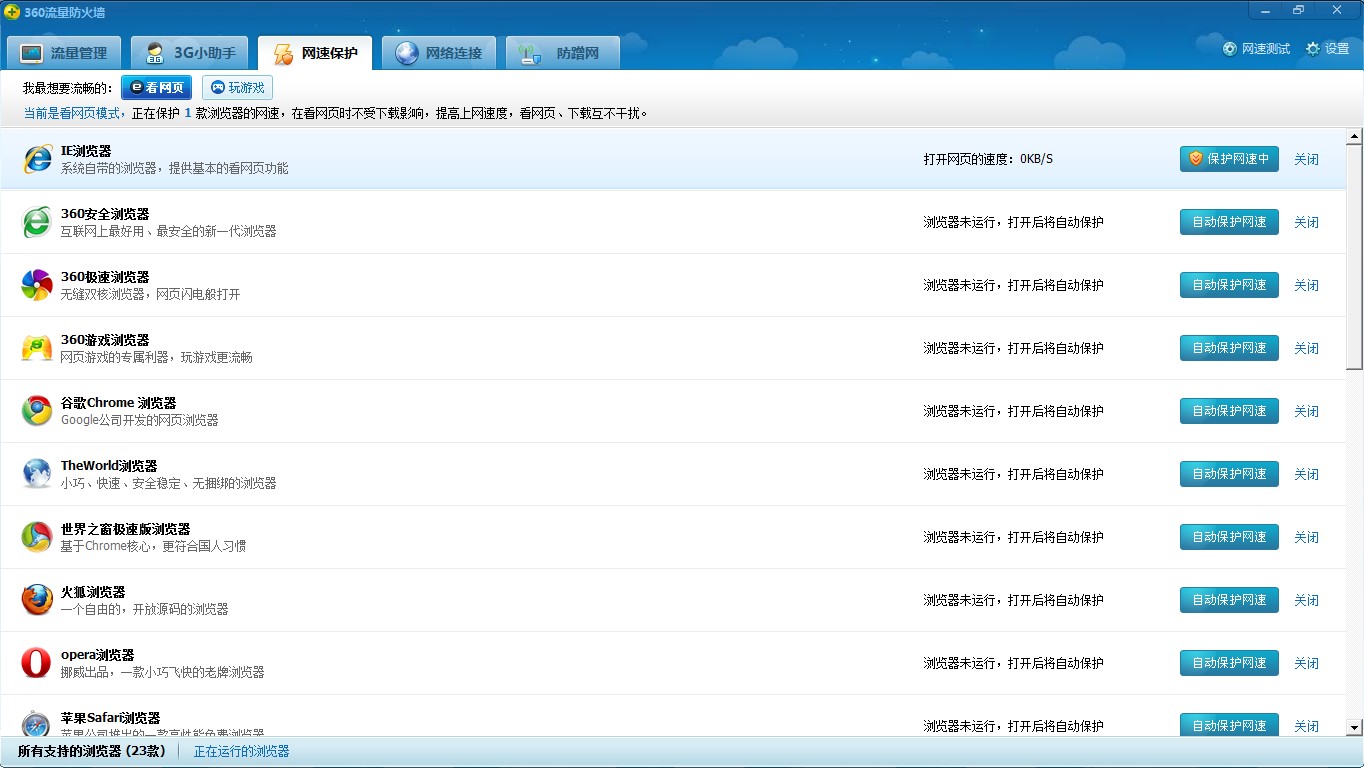Image resolution: width=1364 pixels, height=768 pixels.
Task: Click the 苹果Safari浏览器 name text
Action: pos(110,718)
